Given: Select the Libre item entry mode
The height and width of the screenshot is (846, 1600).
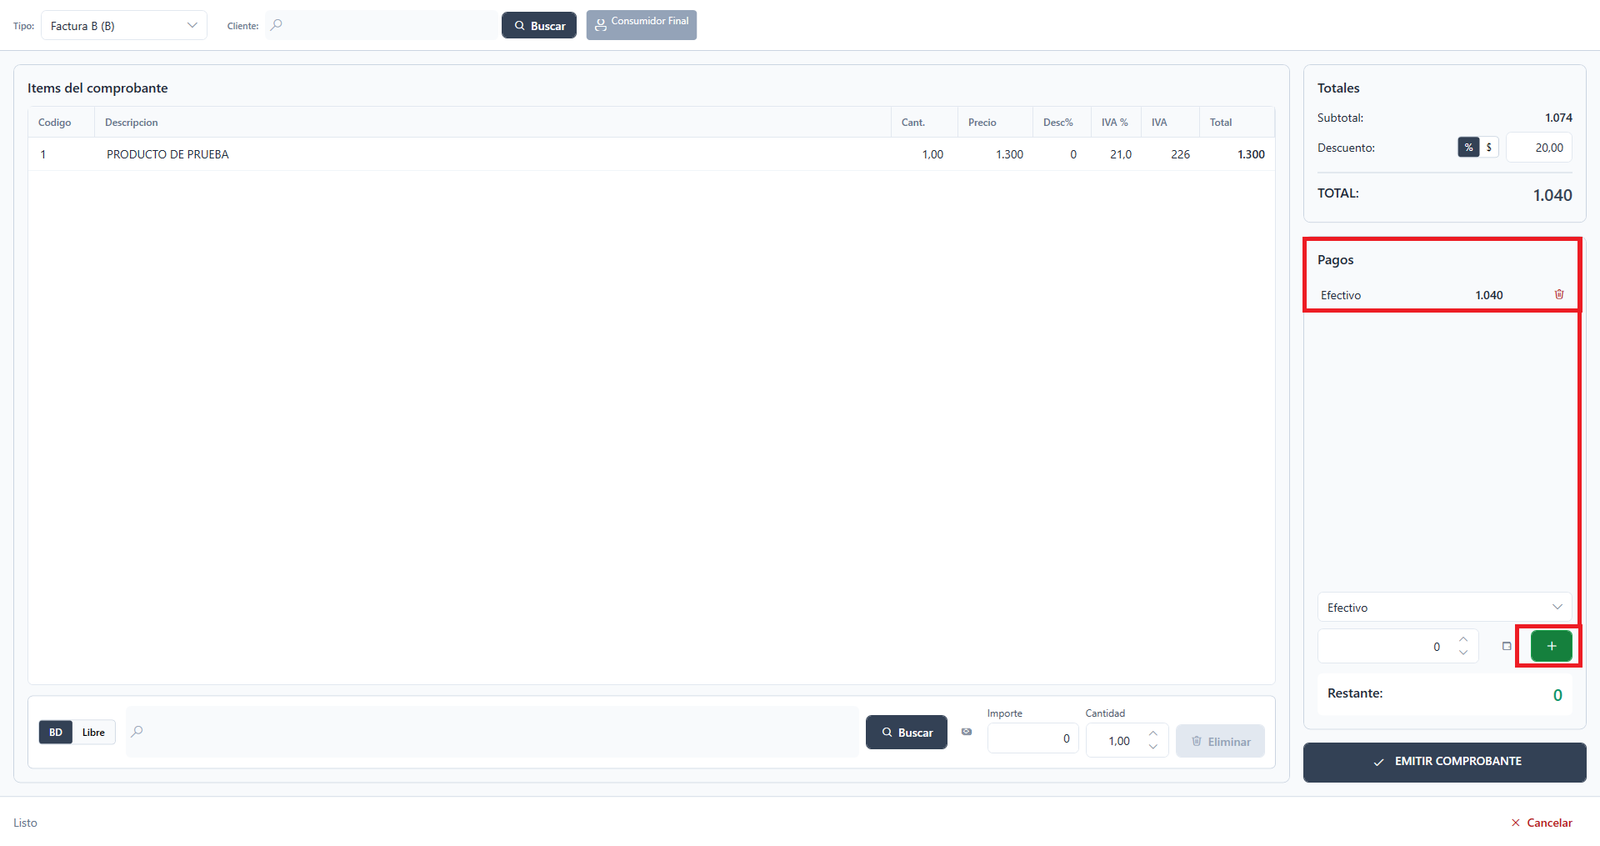Looking at the screenshot, I should pos(94,732).
